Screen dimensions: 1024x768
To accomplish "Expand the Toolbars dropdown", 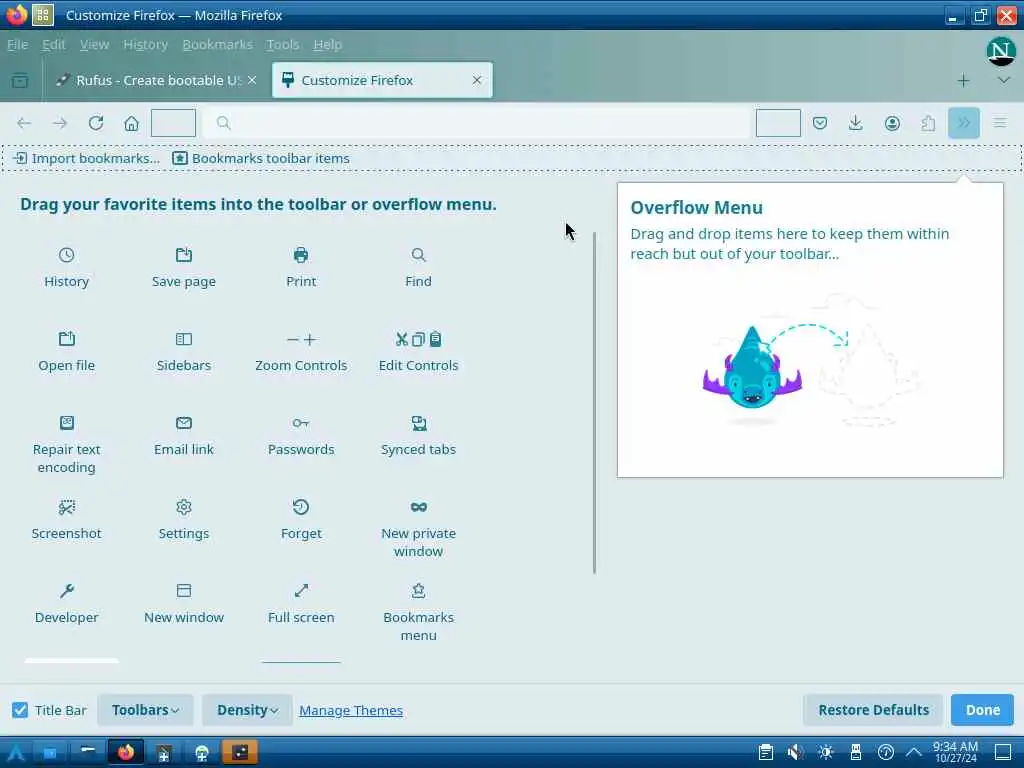I will click(x=145, y=710).
